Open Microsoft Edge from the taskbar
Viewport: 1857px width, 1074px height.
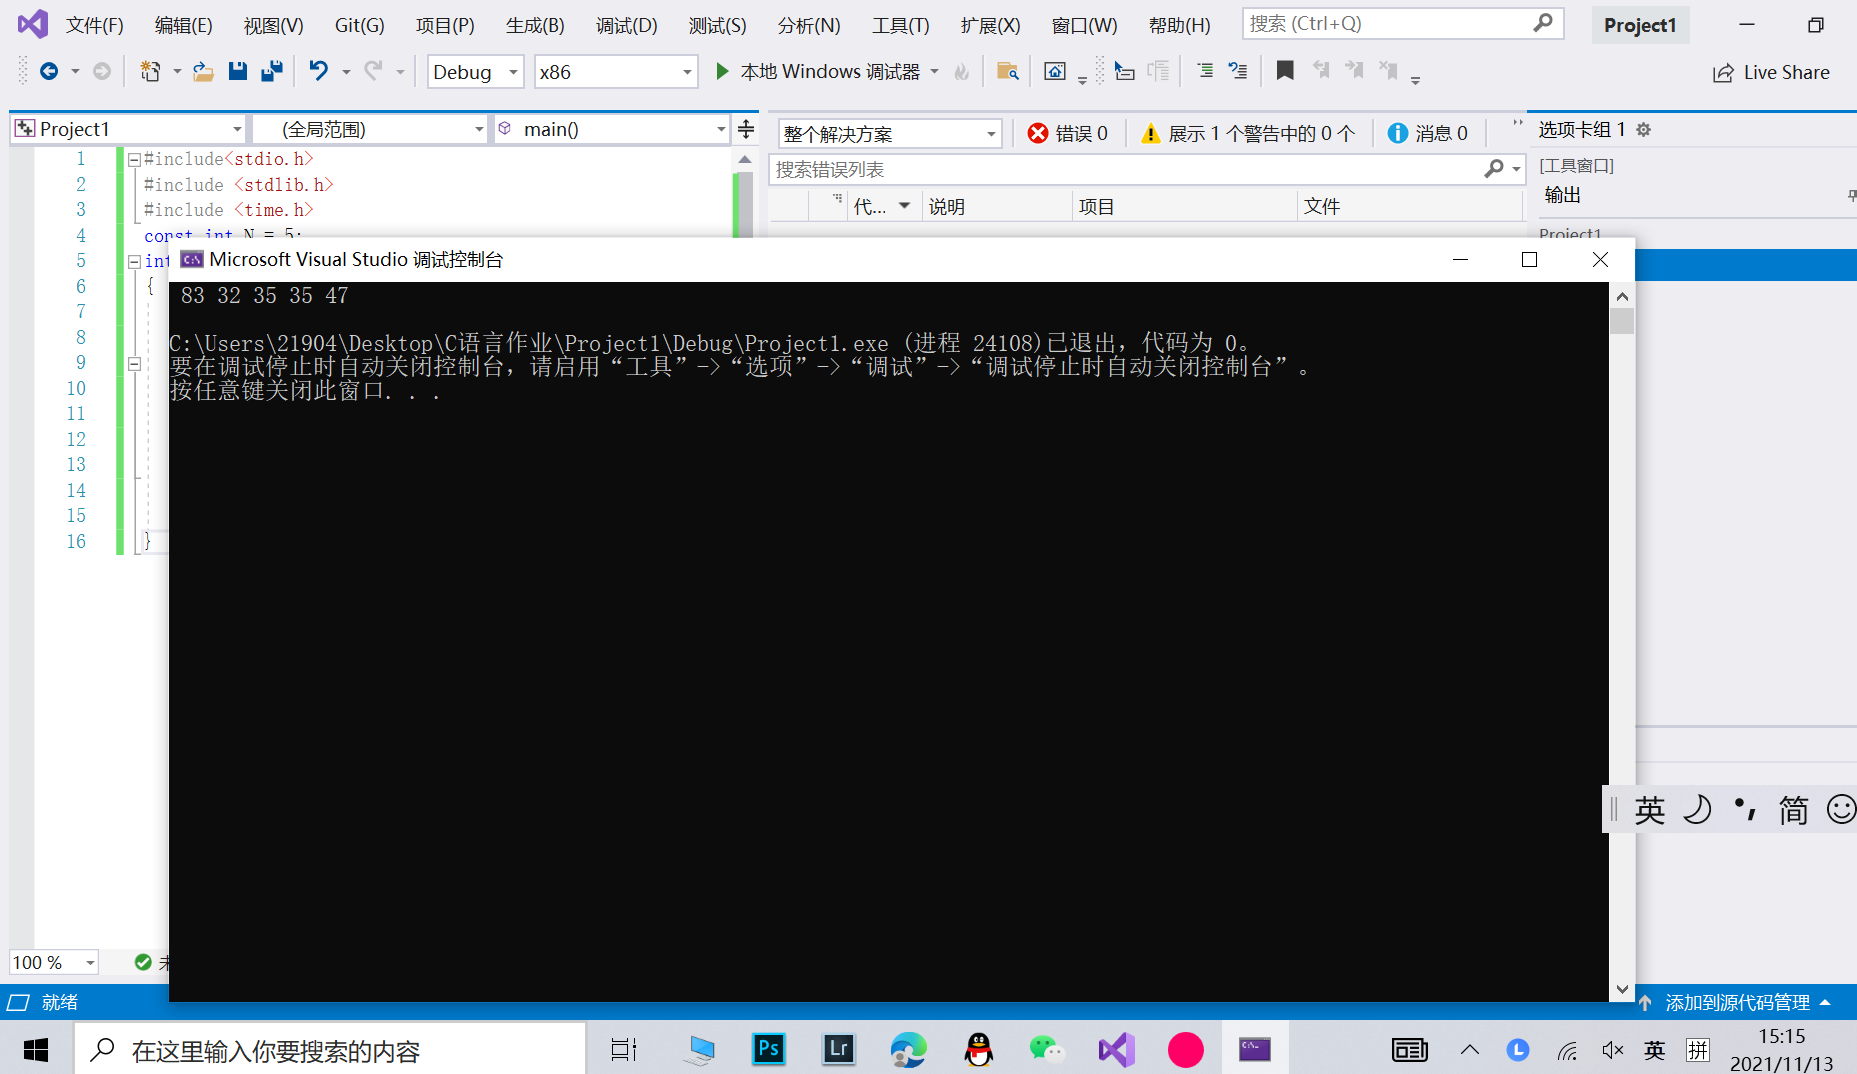[x=908, y=1049]
